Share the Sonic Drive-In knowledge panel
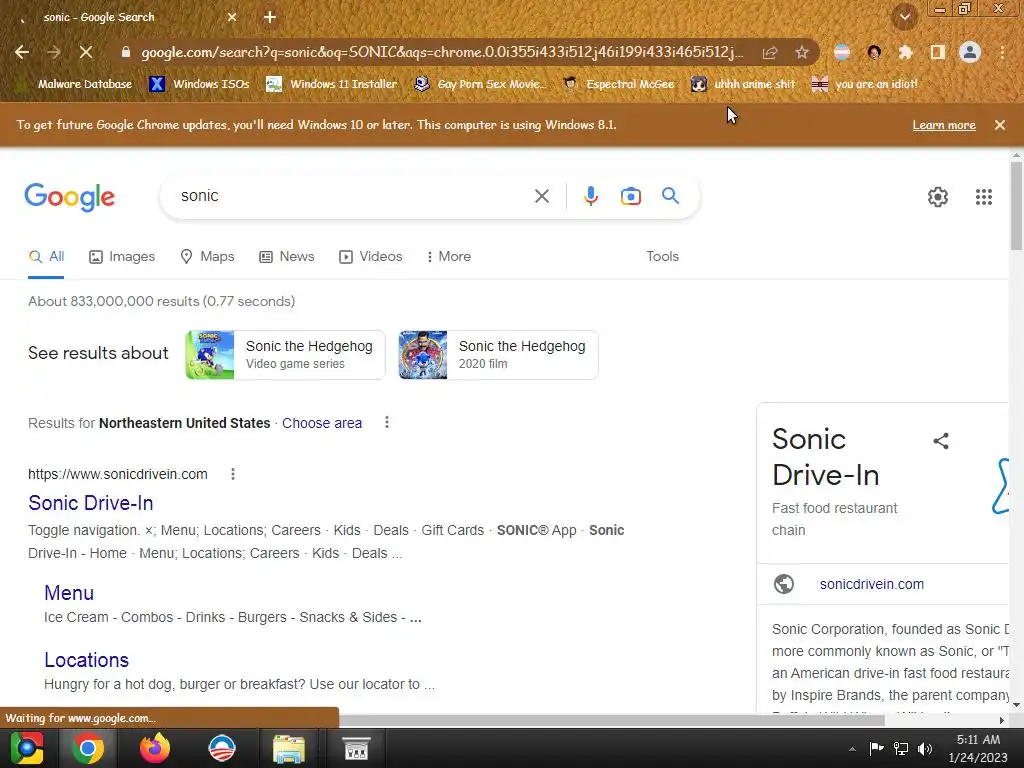Screen dimensions: 1024x768 click(940, 441)
